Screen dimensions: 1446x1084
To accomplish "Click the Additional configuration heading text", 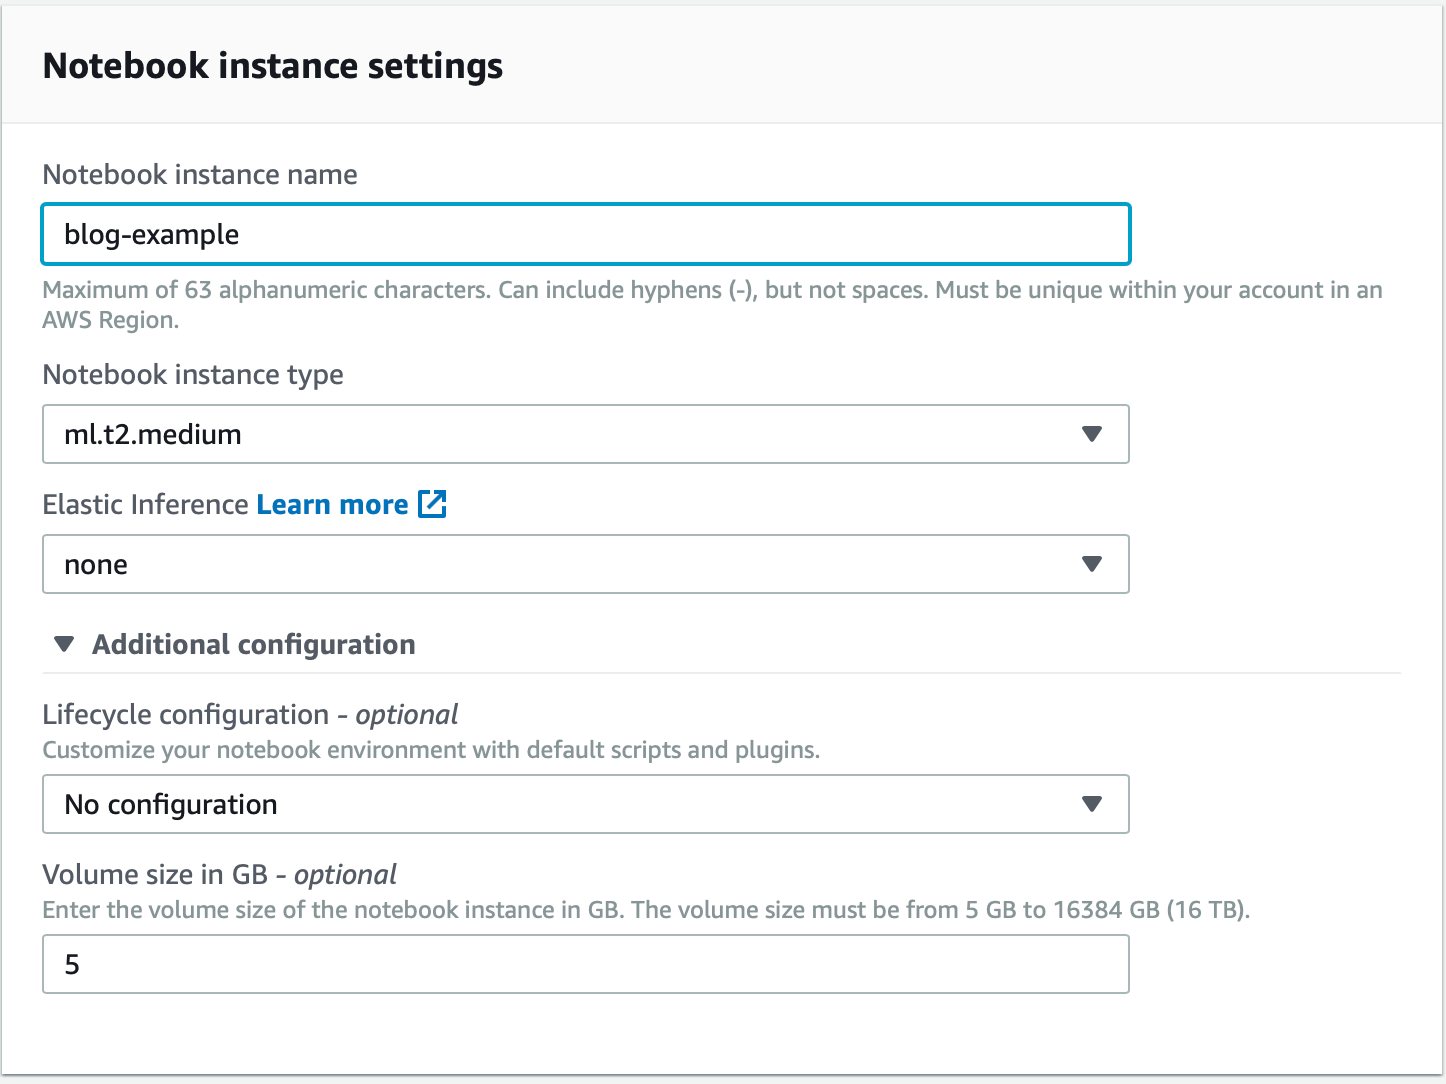I will [x=254, y=645].
